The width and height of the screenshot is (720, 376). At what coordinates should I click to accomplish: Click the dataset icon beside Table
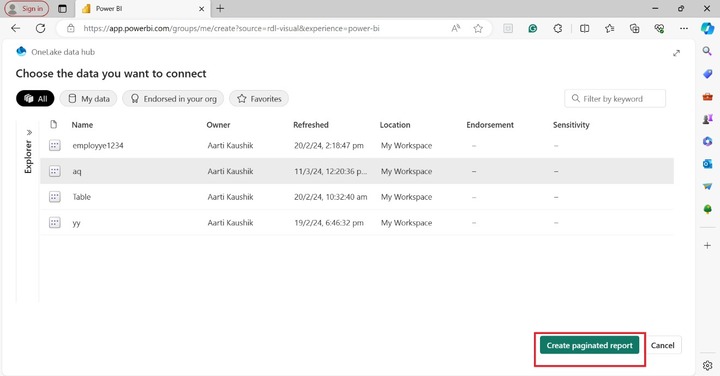[55, 197]
